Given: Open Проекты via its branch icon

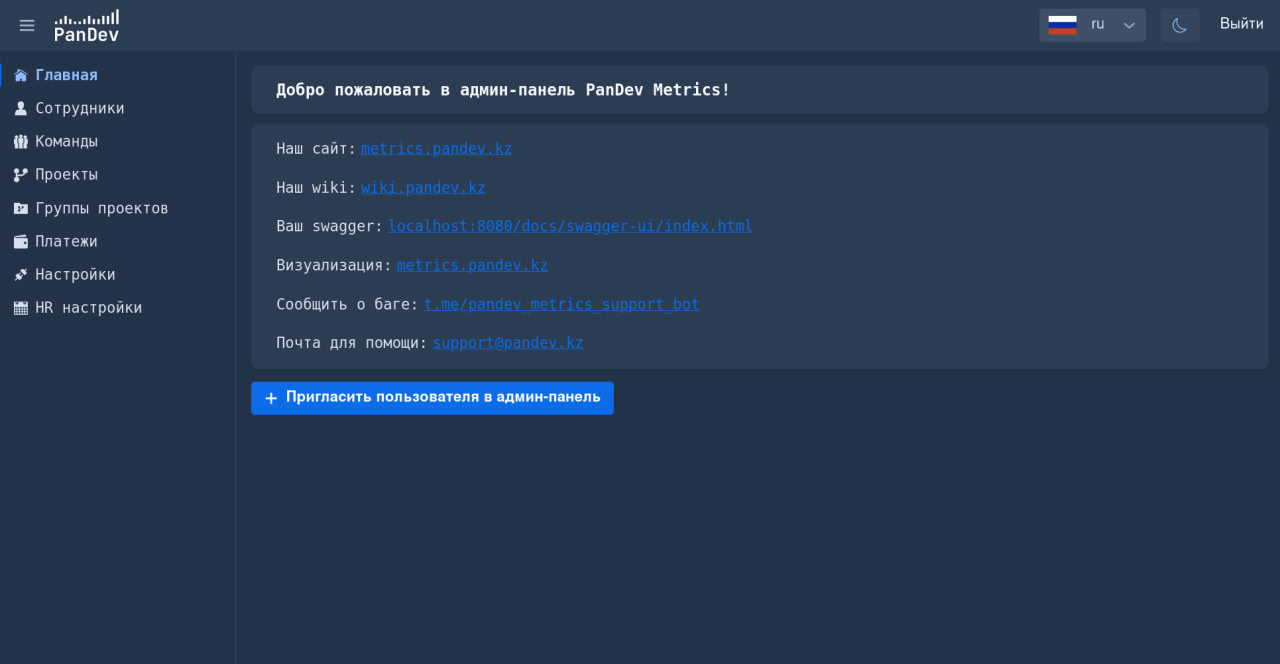Looking at the screenshot, I should (x=20, y=174).
